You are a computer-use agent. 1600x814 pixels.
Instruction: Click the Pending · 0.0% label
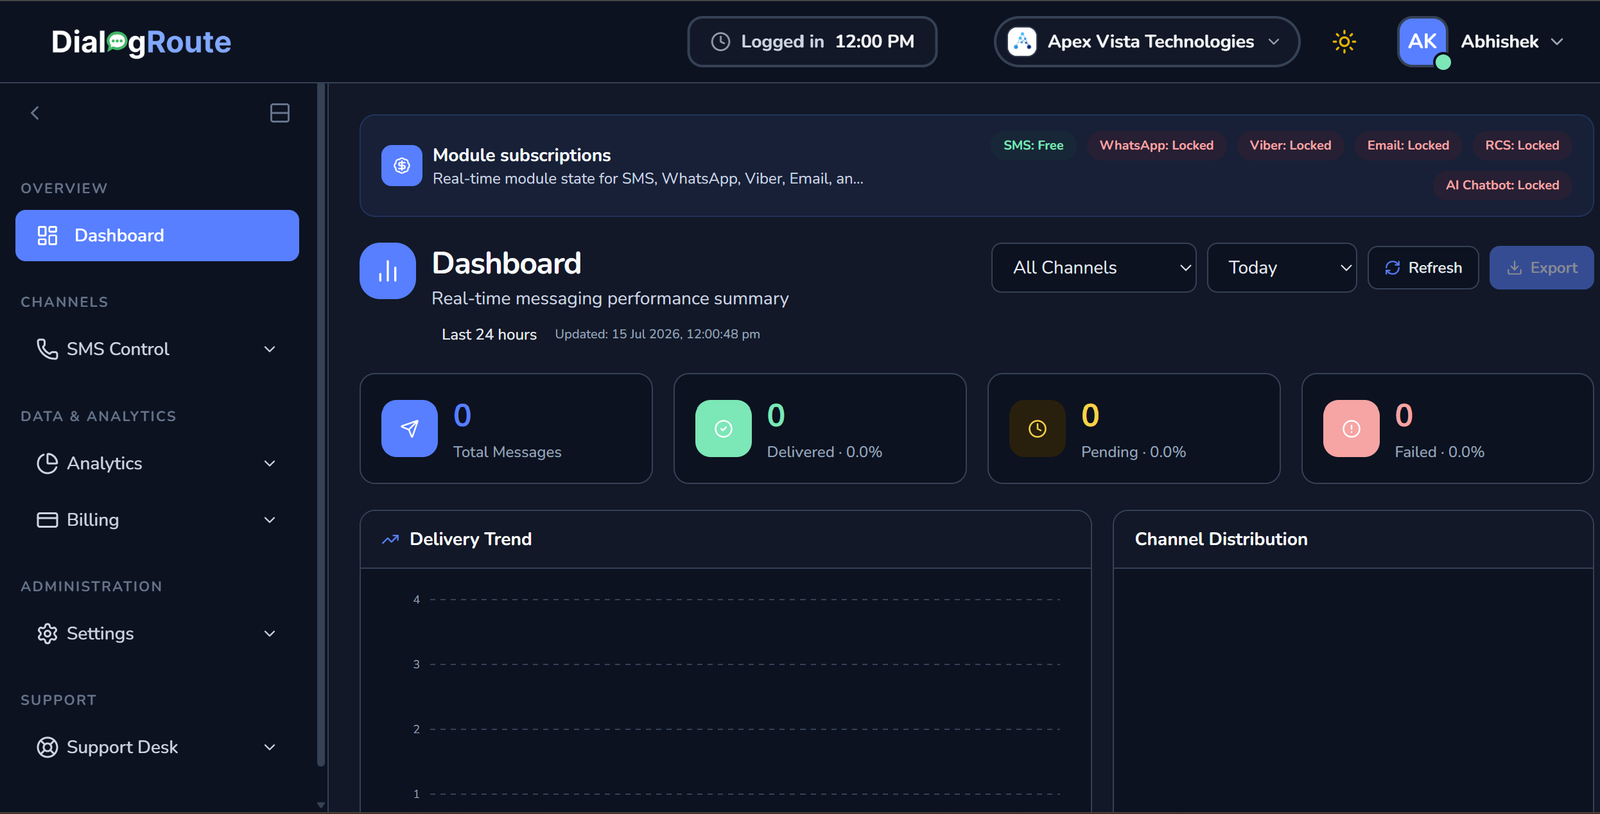coord(1133,452)
